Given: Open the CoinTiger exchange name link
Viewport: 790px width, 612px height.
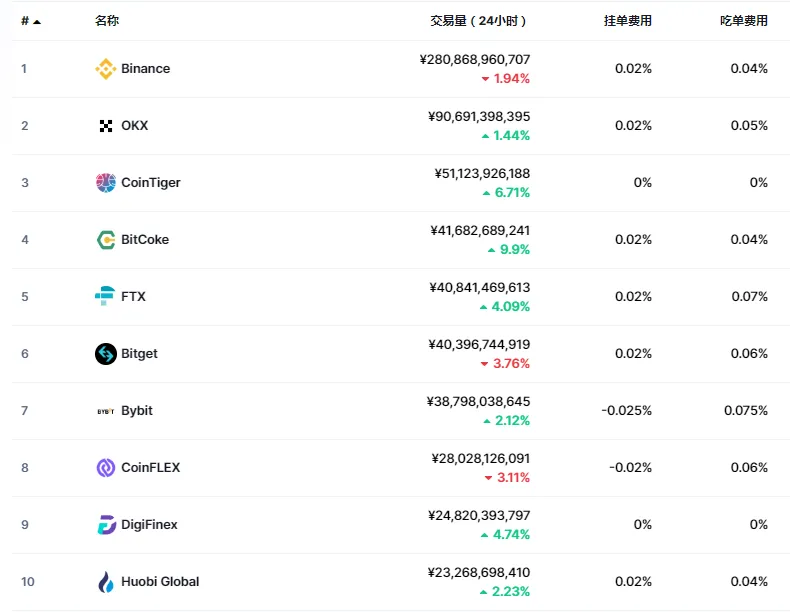Looking at the screenshot, I should pos(151,183).
